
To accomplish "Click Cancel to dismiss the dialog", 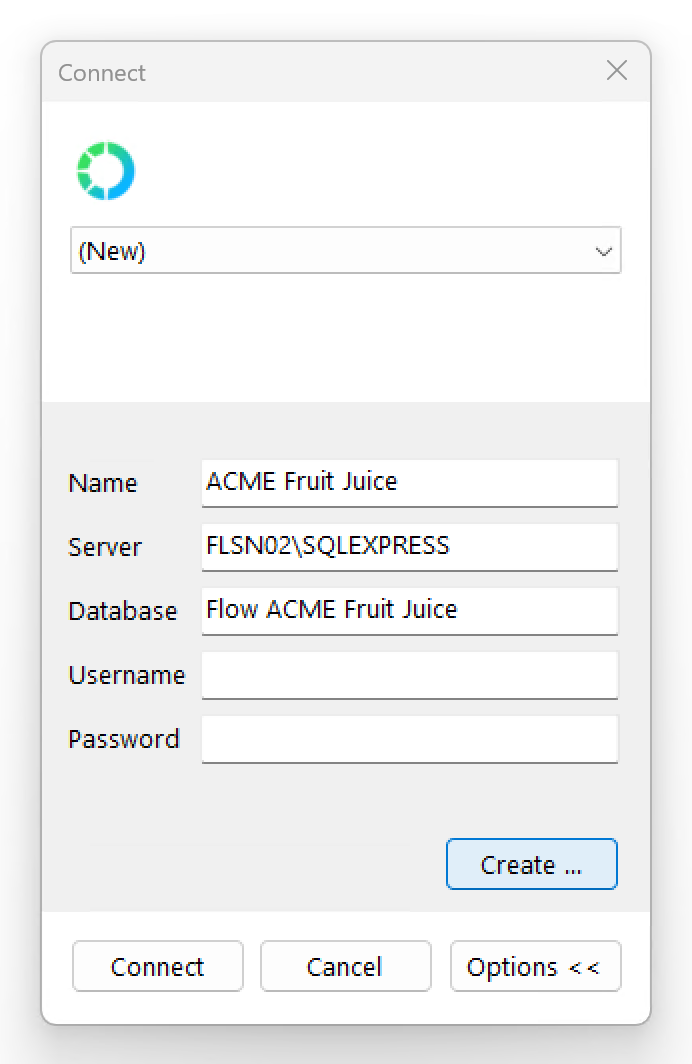I will point(345,966).
